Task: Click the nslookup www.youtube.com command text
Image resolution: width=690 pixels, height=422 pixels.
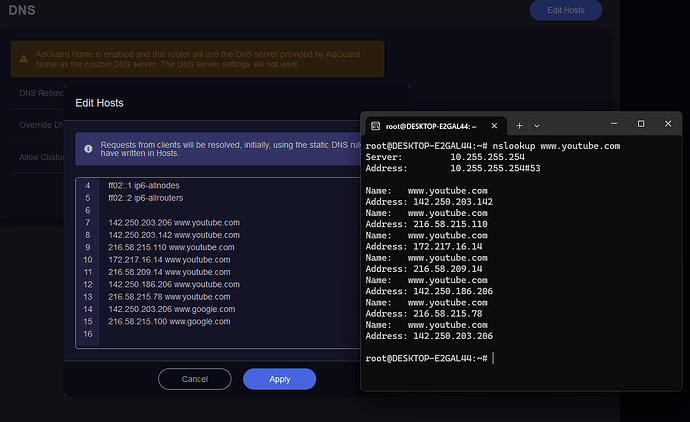Action: tap(556, 146)
